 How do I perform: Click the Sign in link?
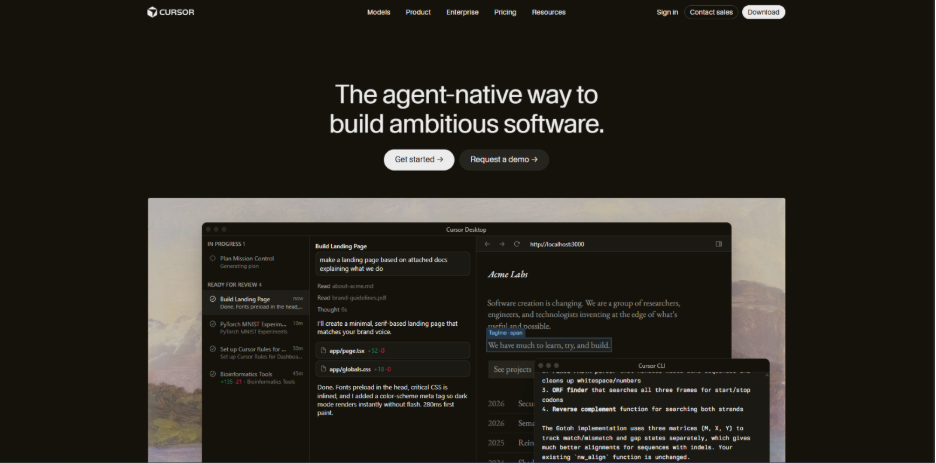point(667,12)
